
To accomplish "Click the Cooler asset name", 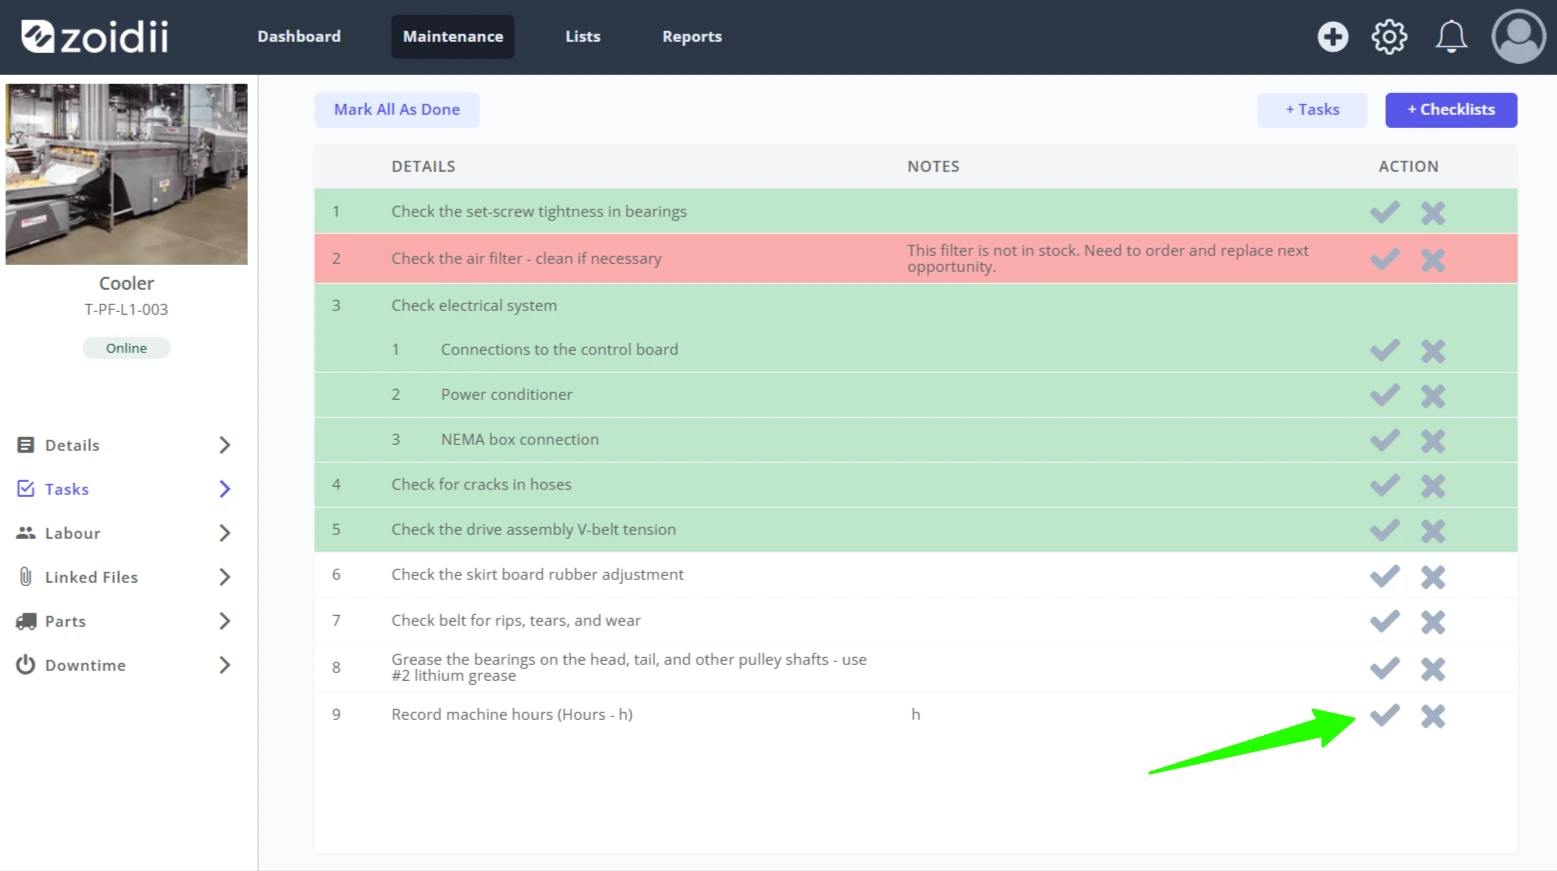I will [126, 283].
